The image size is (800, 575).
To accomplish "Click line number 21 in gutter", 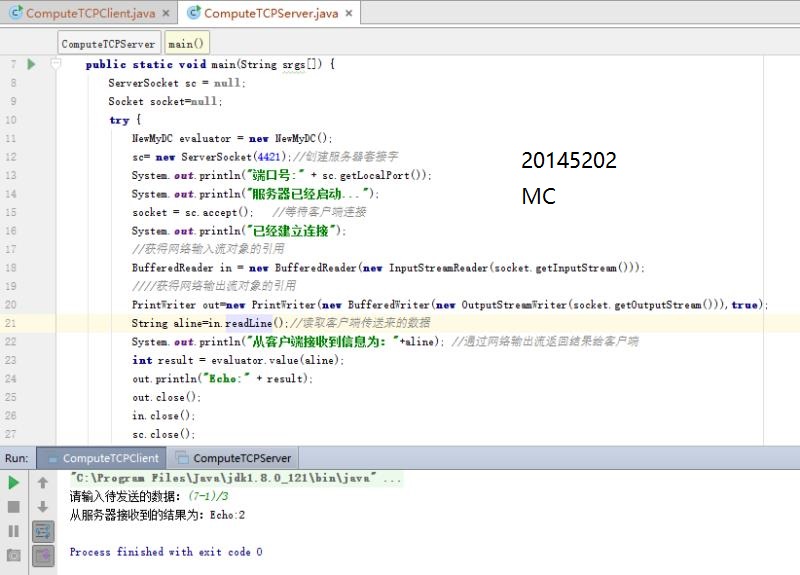I will 11,323.
